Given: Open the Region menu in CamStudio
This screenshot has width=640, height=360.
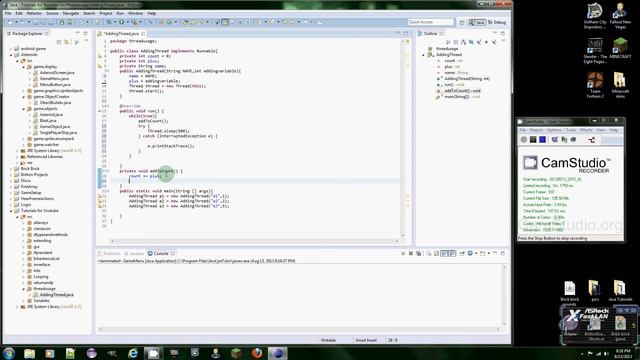Looking at the screenshot, I should 536,130.
